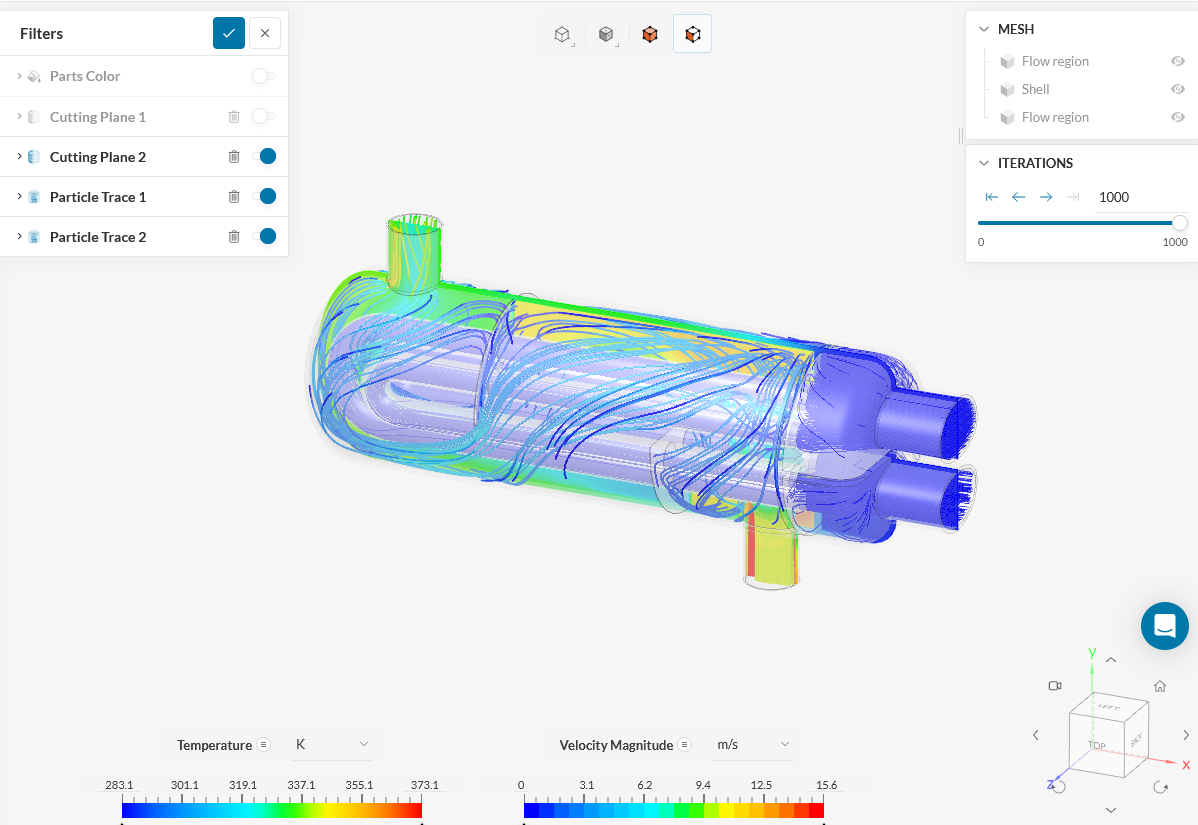
Task: Collapse the MESH panel section
Action: 984,29
